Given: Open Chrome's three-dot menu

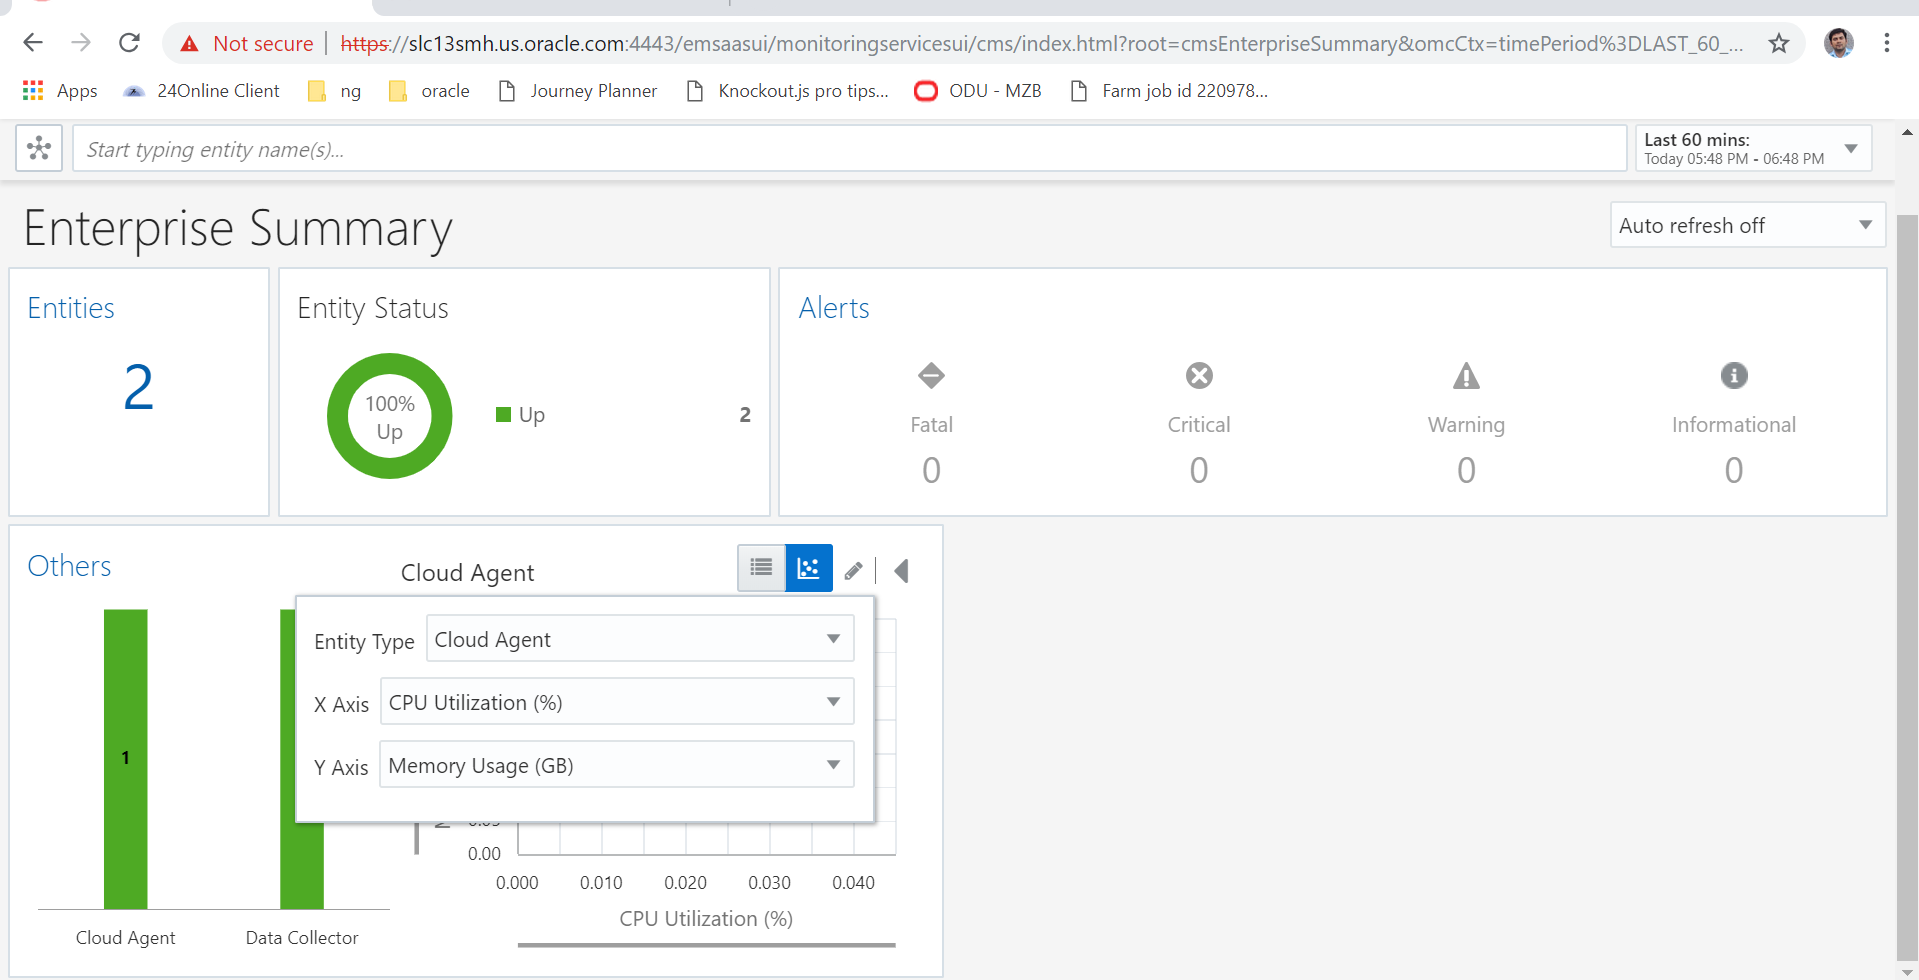Looking at the screenshot, I should point(1886,43).
